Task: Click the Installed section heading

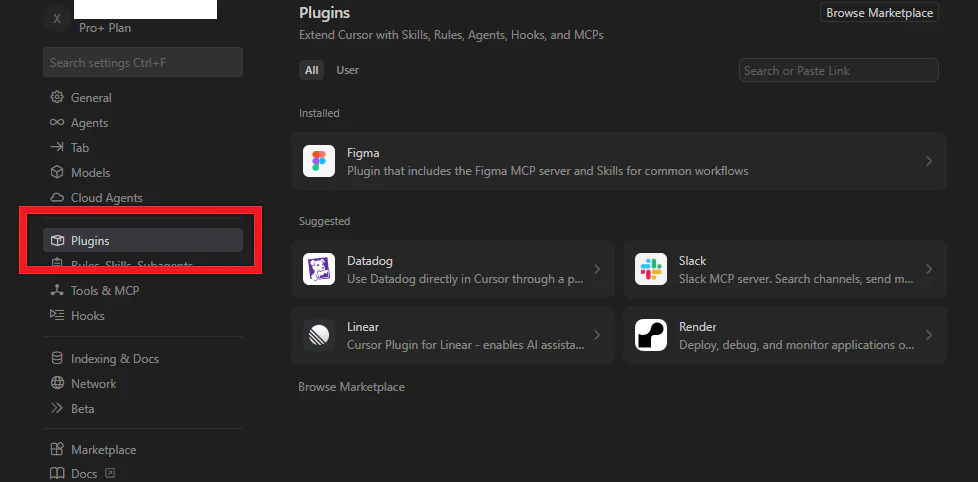Action: (319, 113)
